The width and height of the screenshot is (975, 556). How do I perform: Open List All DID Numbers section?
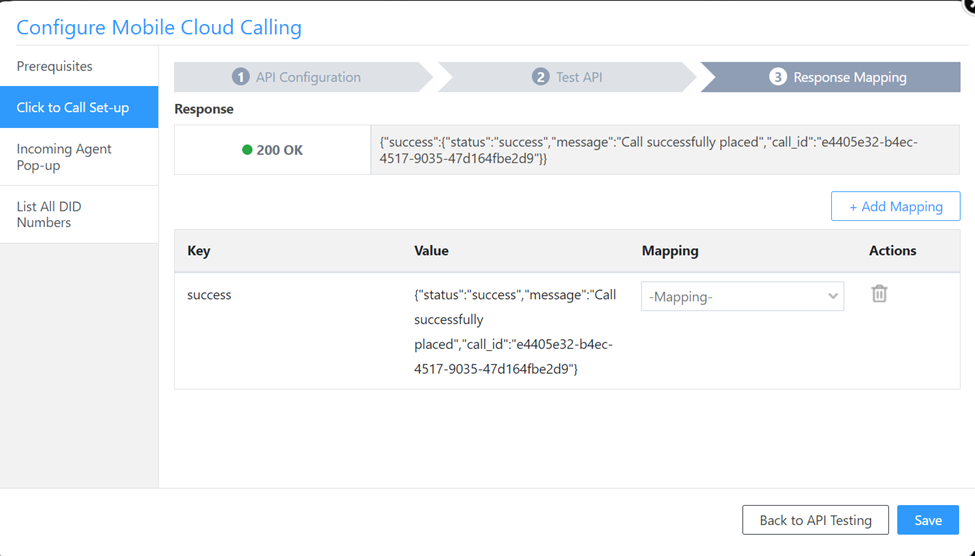coord(49,214)
